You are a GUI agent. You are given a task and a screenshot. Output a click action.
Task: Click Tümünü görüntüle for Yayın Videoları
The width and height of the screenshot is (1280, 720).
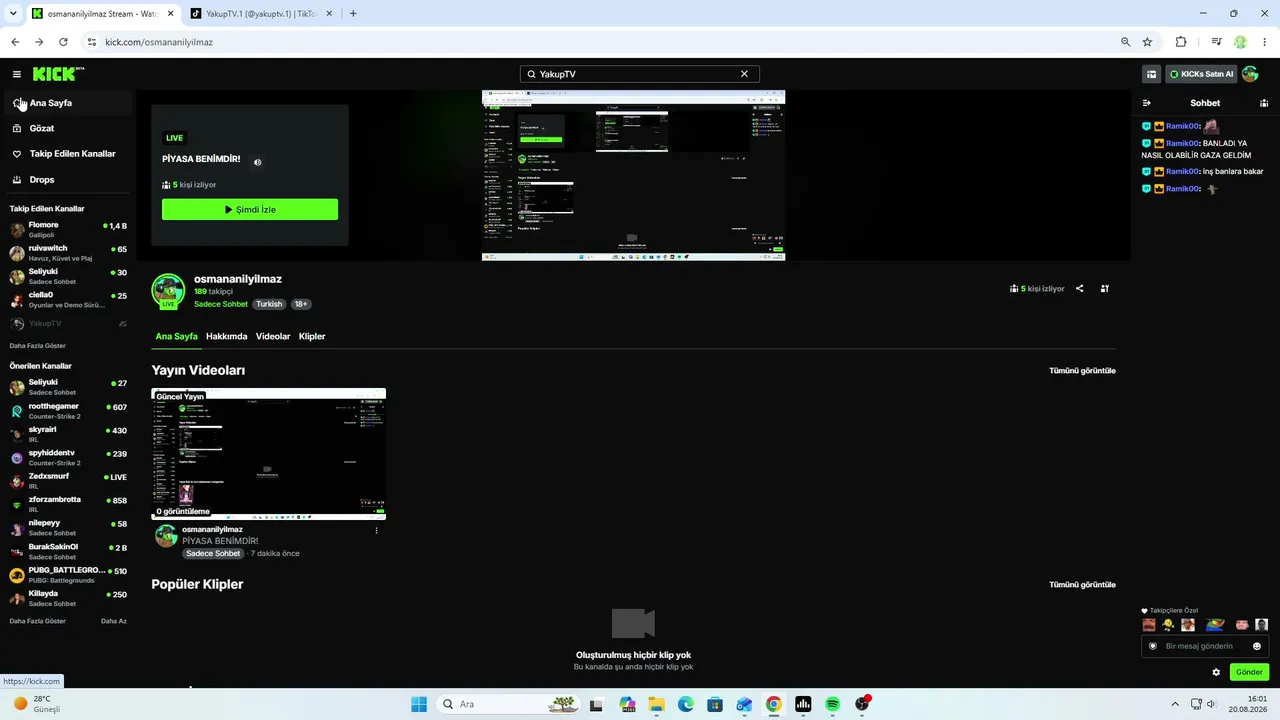(1082, 371)
